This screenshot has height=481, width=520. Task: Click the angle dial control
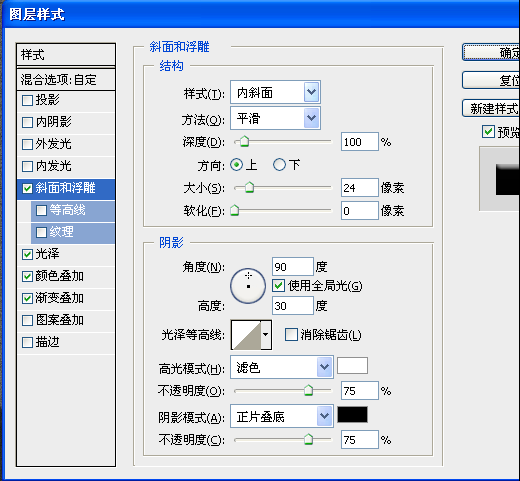click(248, 286)
